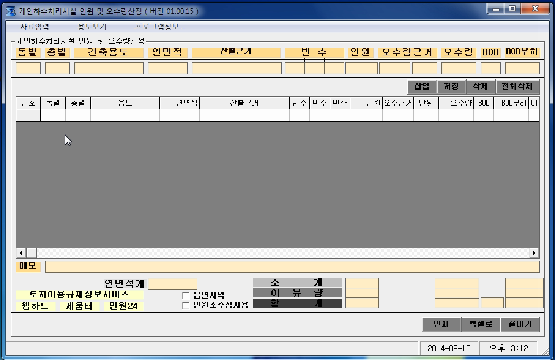Click the horizontal scrollbar right arrow
This screenshot has width=555, height=360.
tap(534, 253)
